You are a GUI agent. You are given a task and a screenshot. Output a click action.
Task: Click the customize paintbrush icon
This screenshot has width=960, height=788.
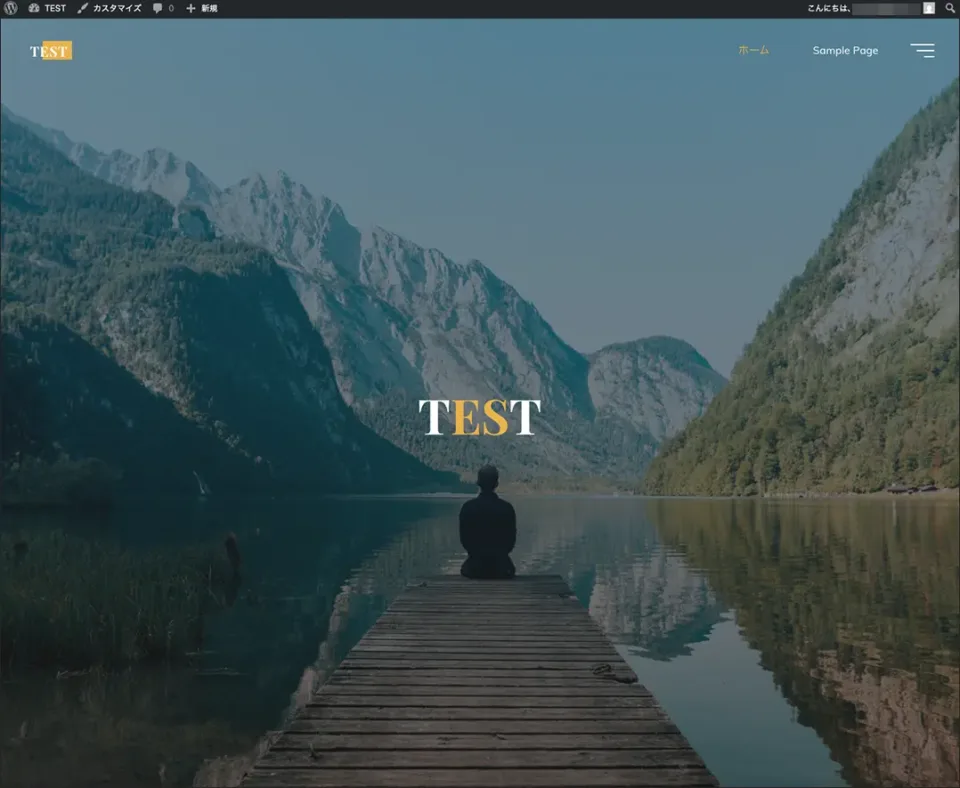[x=83, y=8]
